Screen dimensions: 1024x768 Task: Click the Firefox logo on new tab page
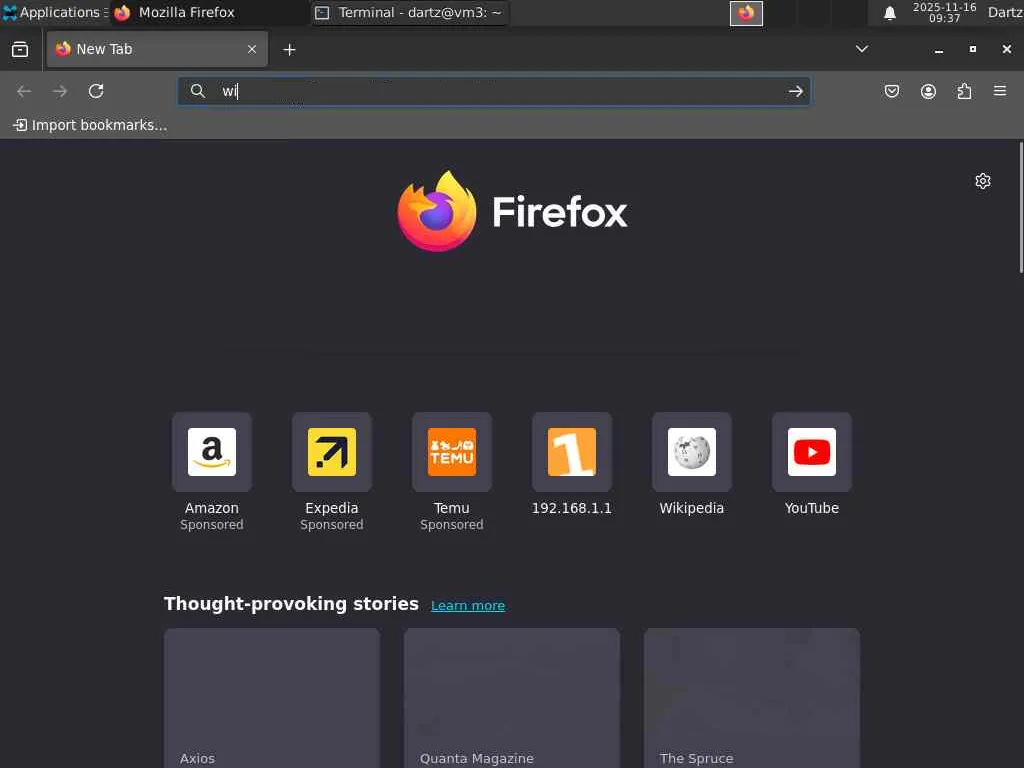point(512,211)
